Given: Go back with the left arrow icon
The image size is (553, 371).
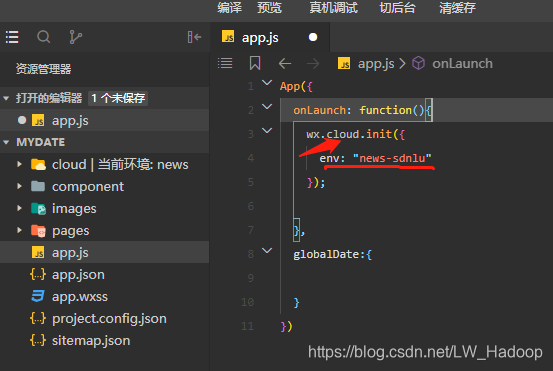Looking at the screenshot, I should pos(285,63).
